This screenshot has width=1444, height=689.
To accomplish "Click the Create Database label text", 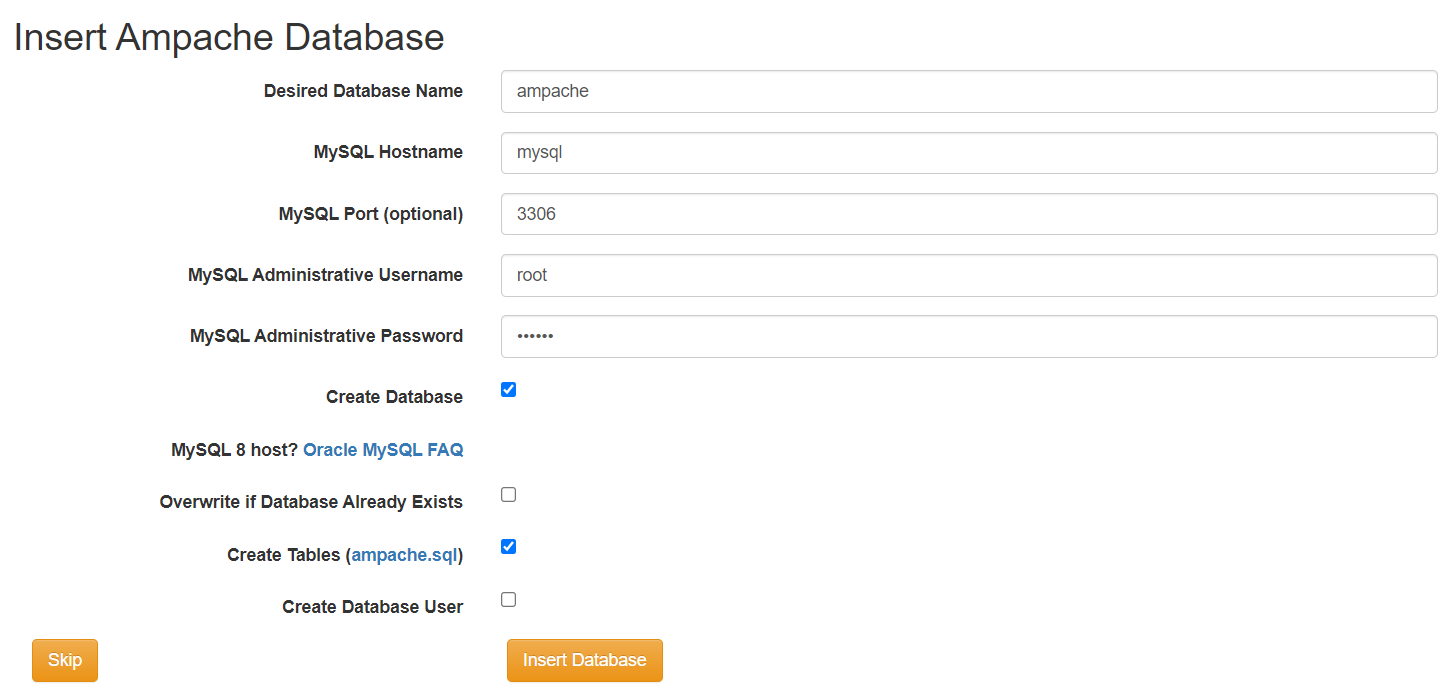I will tap(394, 397).
